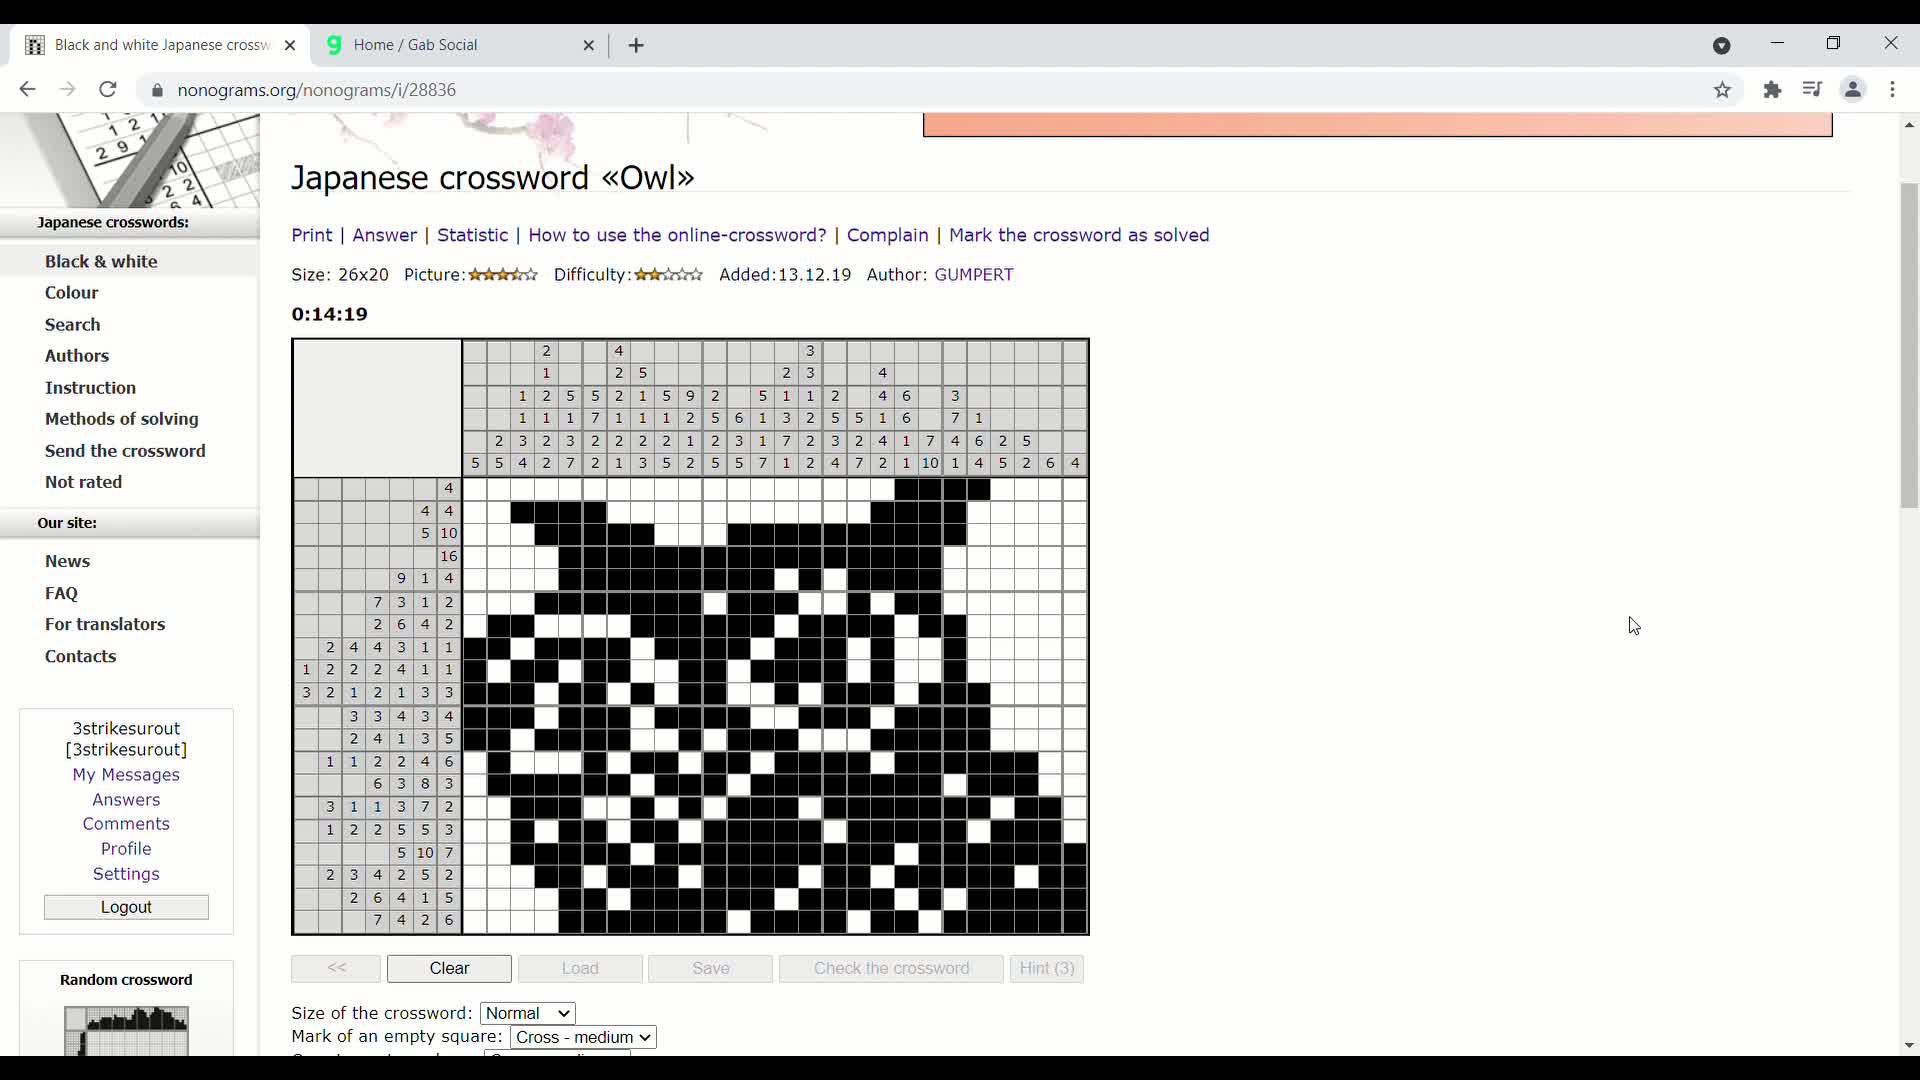
Task: Open the 'Print' link
Action: [312, 235]
